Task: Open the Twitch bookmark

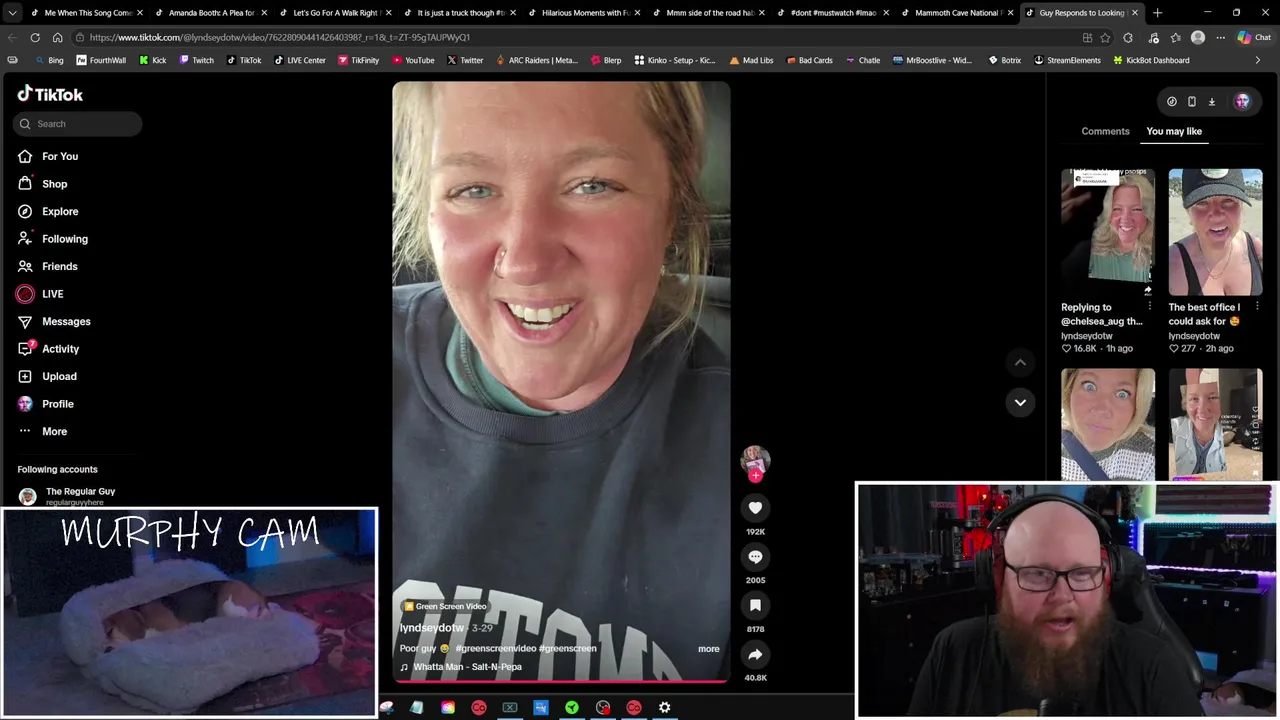Action: pyautogui.click(x=196, y=60)
